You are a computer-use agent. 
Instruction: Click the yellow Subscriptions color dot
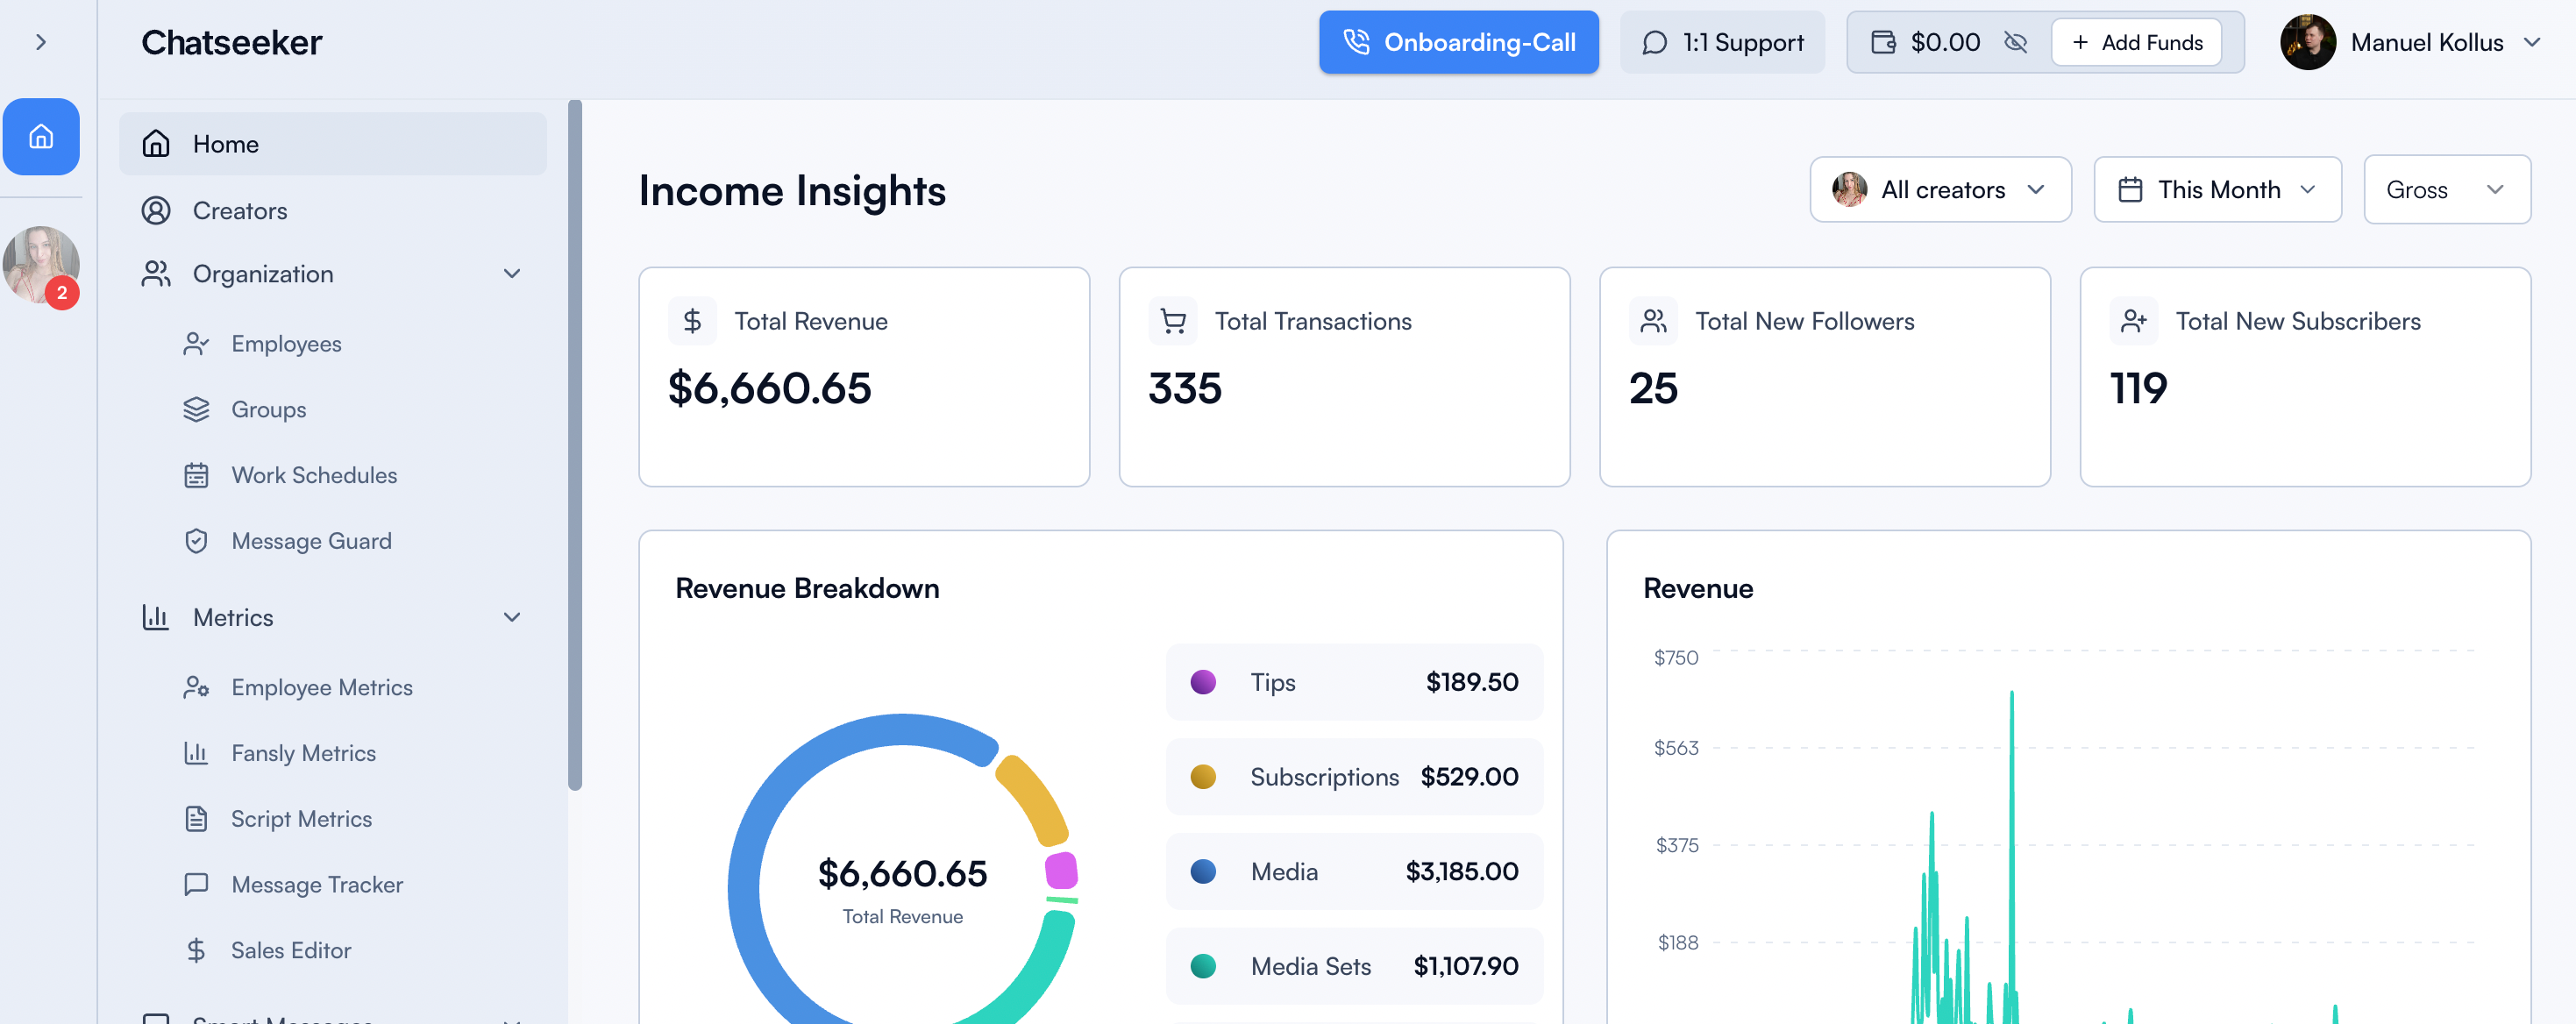coord(1203,777)
